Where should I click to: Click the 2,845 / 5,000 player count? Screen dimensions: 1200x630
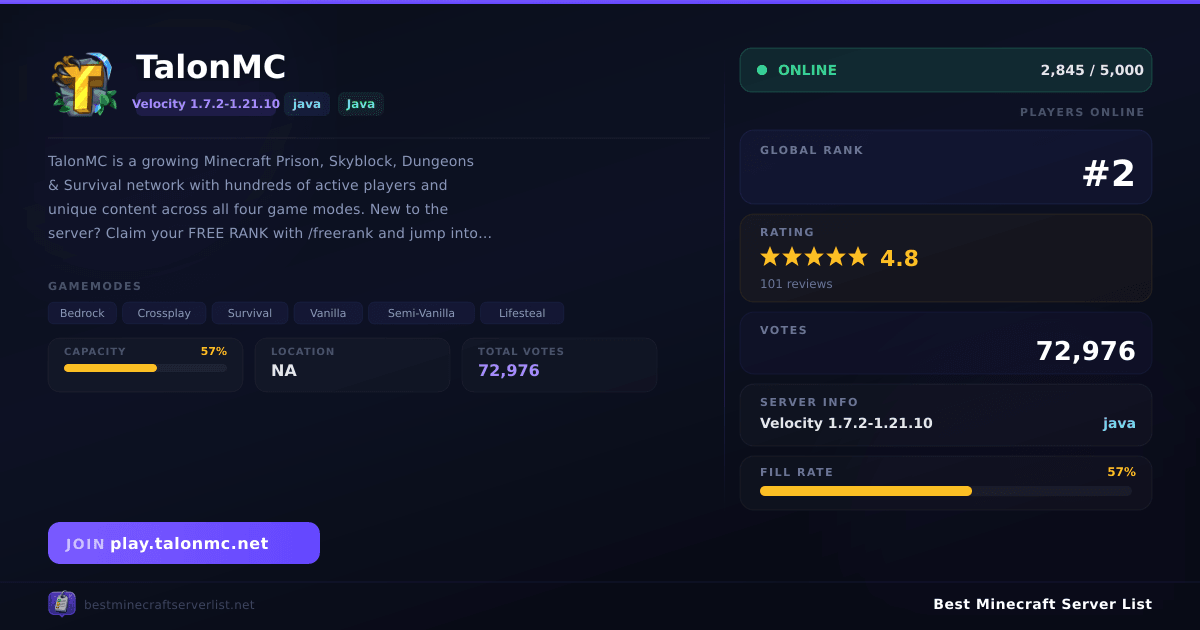pos(1092,70)
